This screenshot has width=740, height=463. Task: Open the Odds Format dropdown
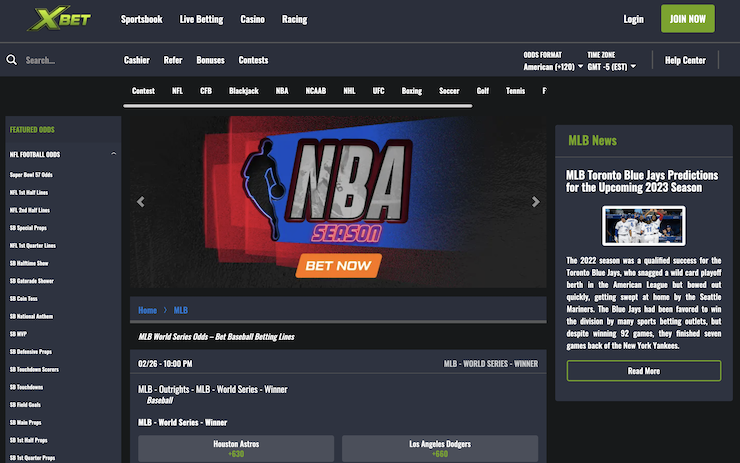point(553,67)
